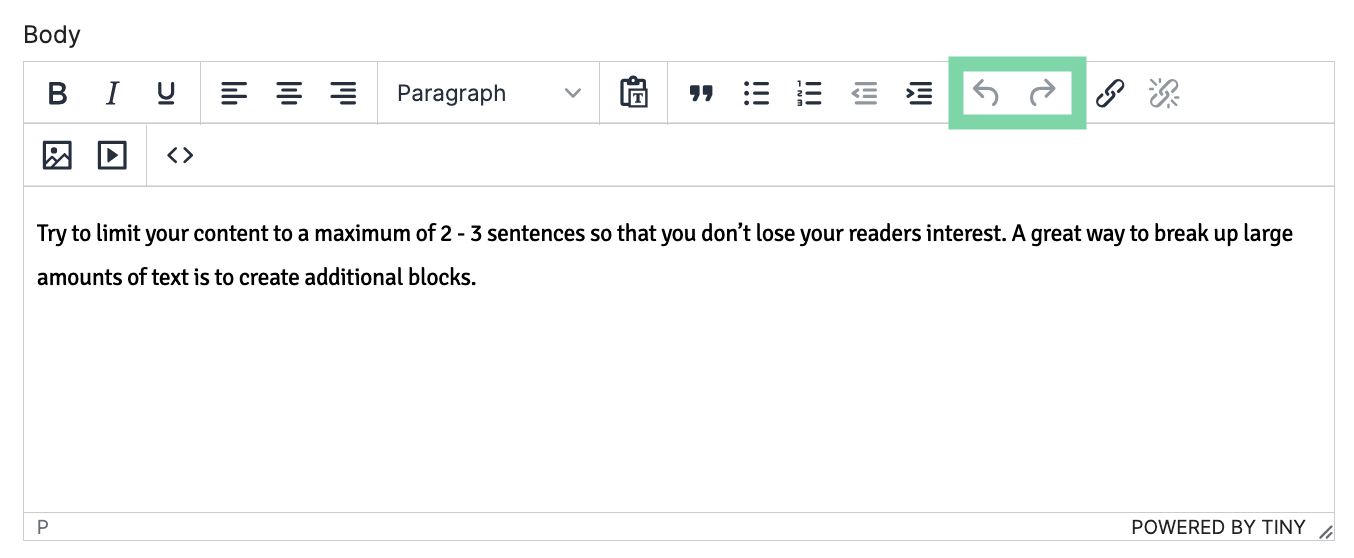1354x558 pixels.
Task: Align text to the right
Action: coord(343,94)
